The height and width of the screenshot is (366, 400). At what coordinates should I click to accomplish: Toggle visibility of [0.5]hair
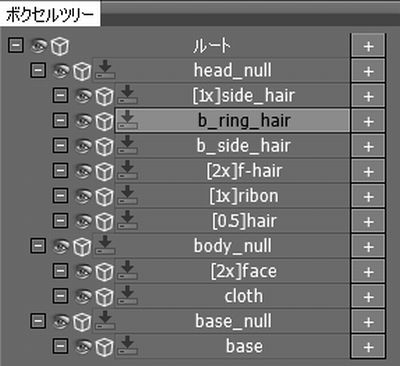(84, 221)
